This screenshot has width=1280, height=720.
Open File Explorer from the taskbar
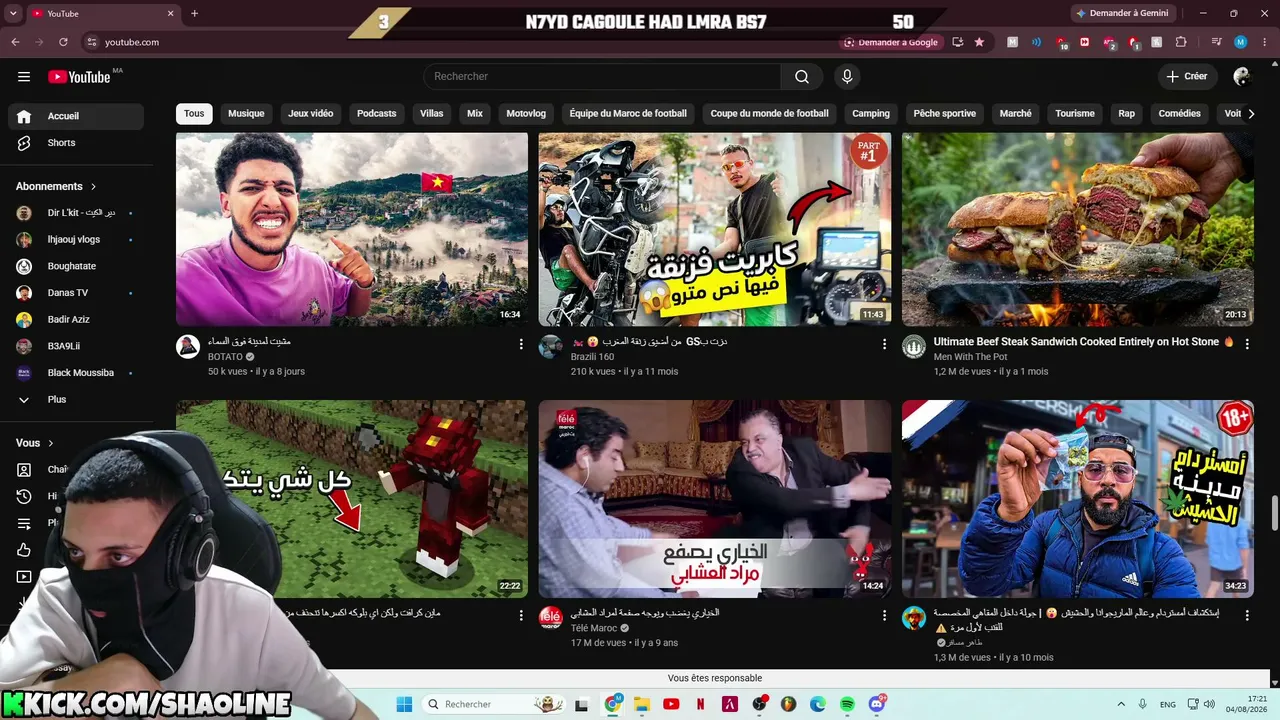[x=642, y=704]
